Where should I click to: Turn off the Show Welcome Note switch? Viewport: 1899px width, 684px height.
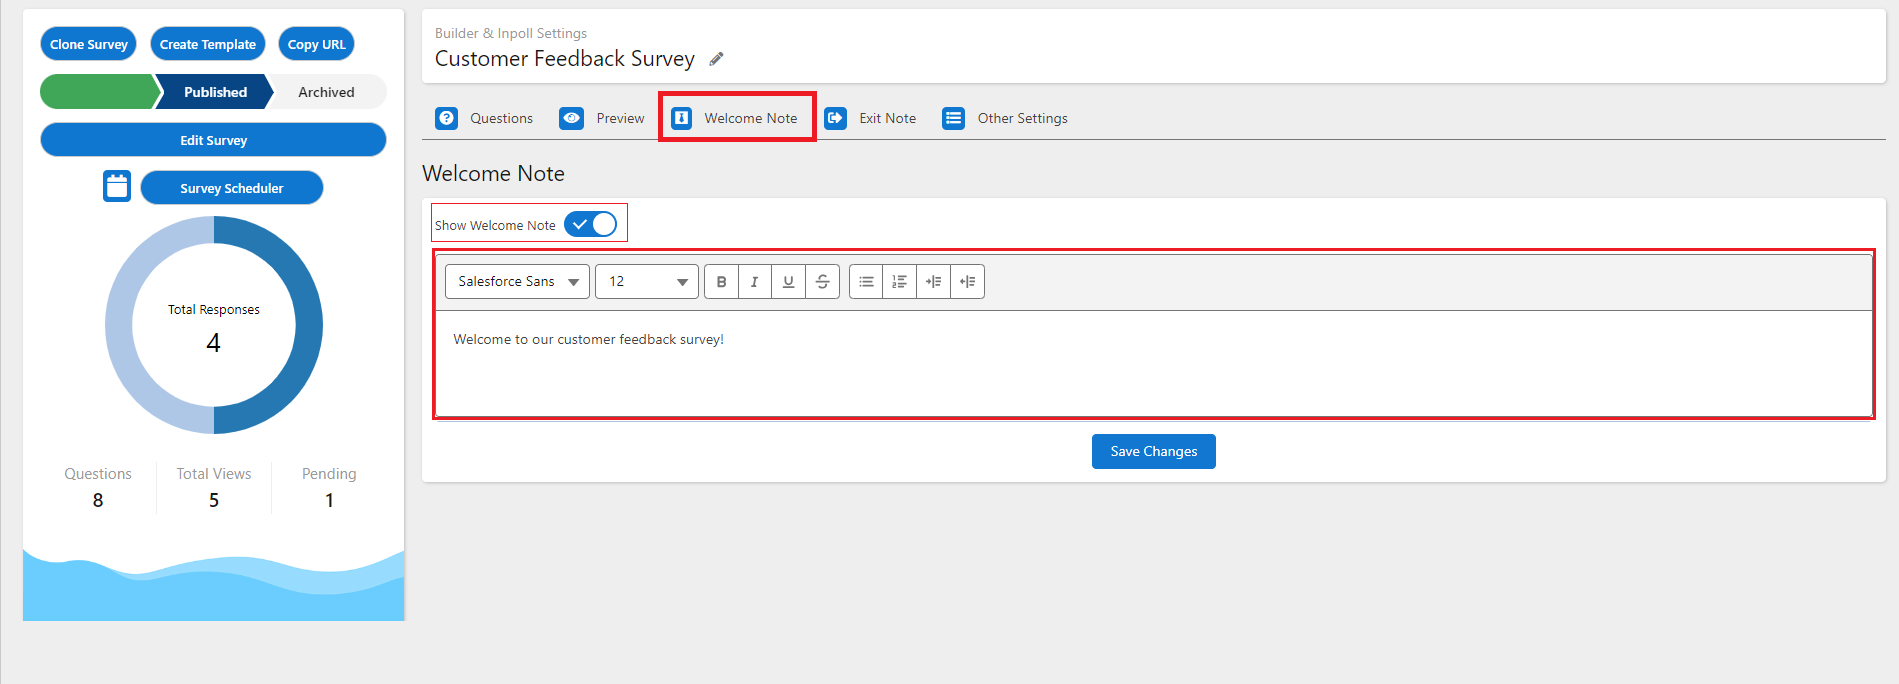click(x=591, y=224)
